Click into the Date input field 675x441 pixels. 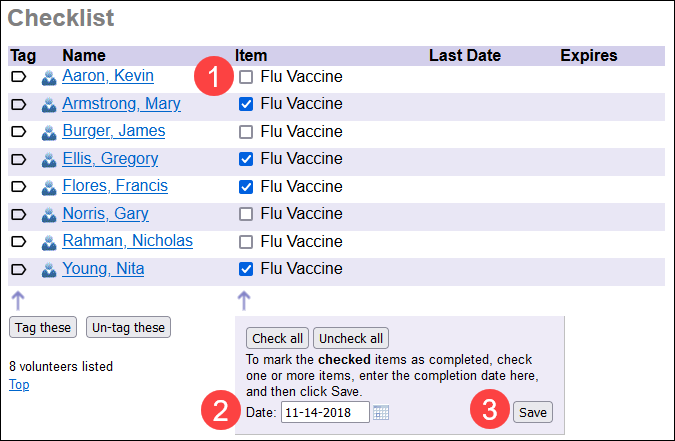coord(324,412)
